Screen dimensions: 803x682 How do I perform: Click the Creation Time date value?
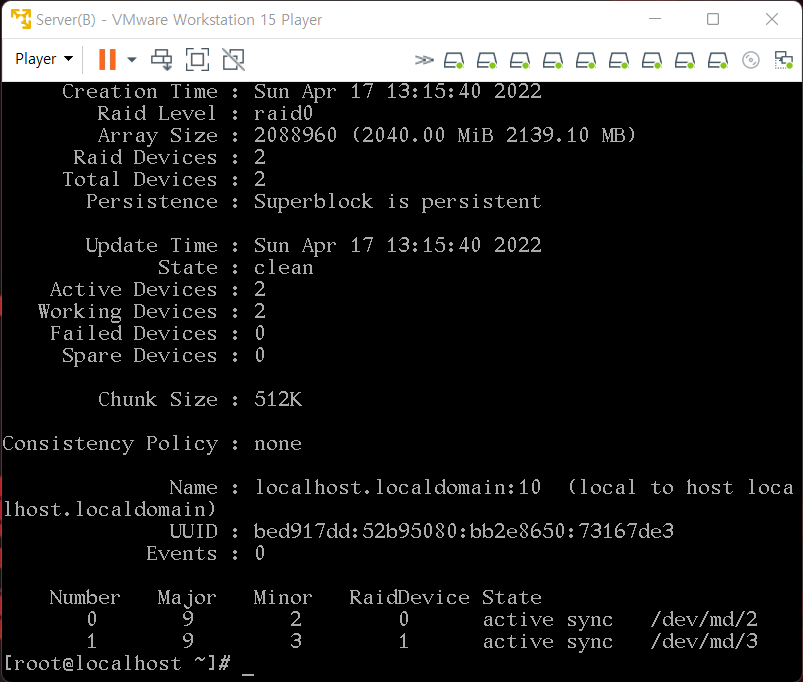(397, 92)
